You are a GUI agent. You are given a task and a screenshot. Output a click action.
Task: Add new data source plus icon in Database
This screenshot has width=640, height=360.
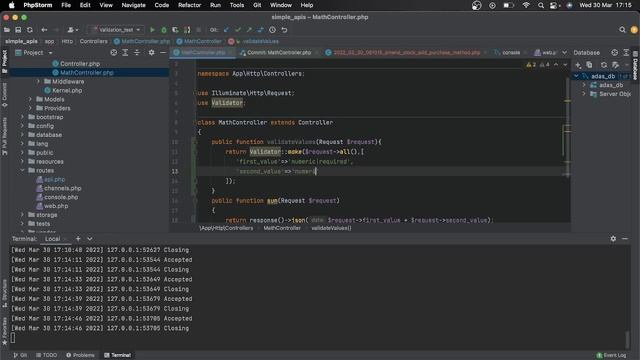(x=578, y=65)
